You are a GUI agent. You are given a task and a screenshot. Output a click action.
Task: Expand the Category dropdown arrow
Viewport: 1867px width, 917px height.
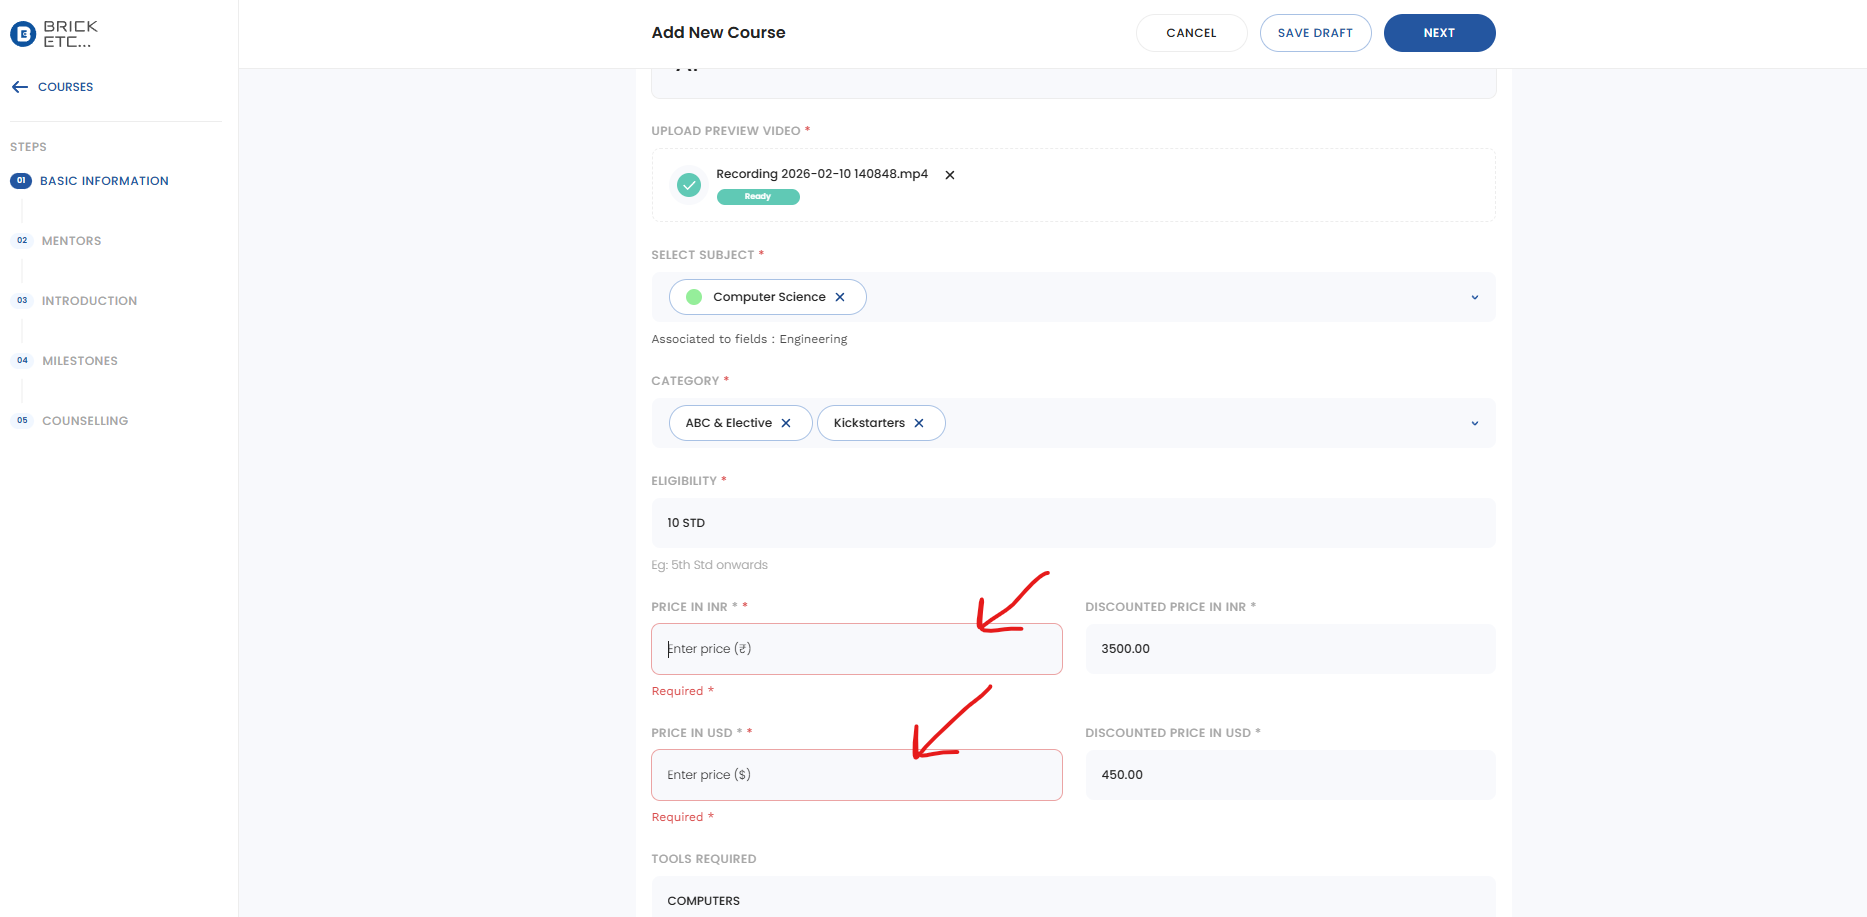(1474, 423)
